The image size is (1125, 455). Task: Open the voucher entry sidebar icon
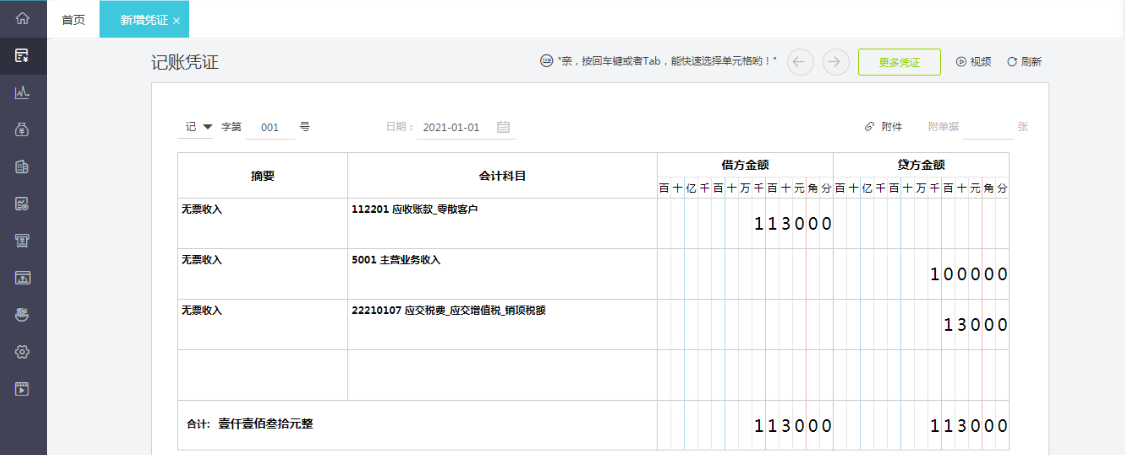pyautogui.click(x=22, y=55)
